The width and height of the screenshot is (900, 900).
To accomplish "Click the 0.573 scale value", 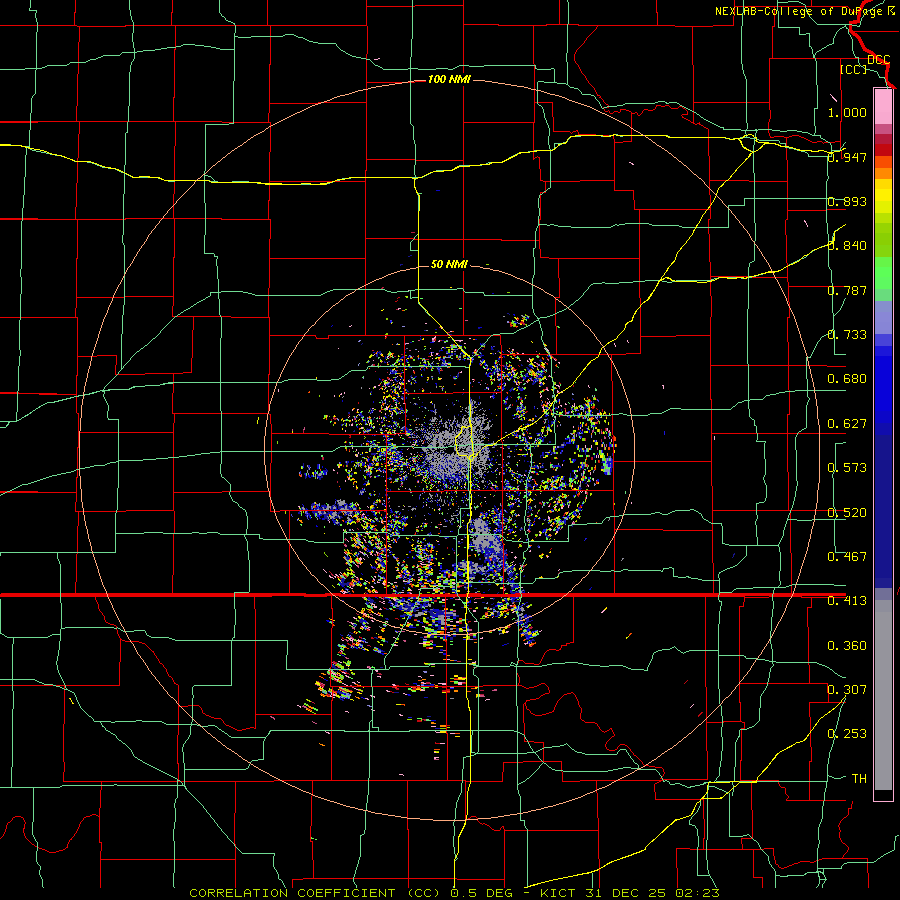I will click(847, 468).
